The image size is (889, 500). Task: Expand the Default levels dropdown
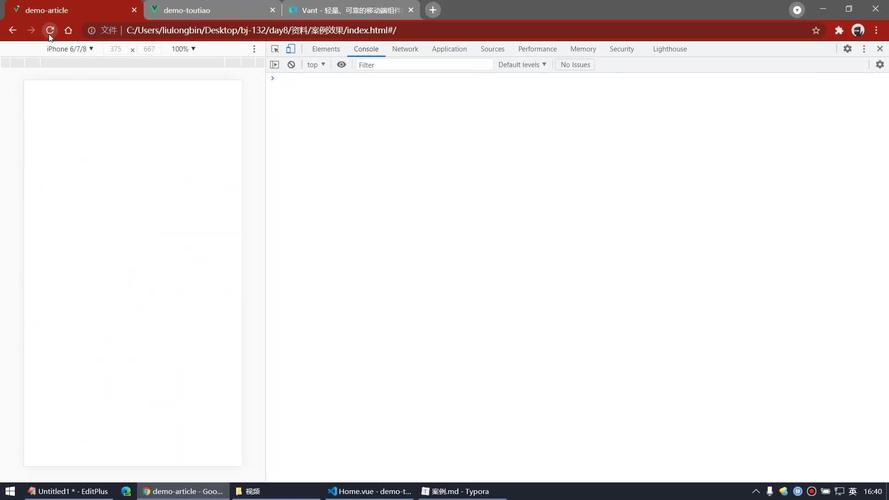(522, 65)
